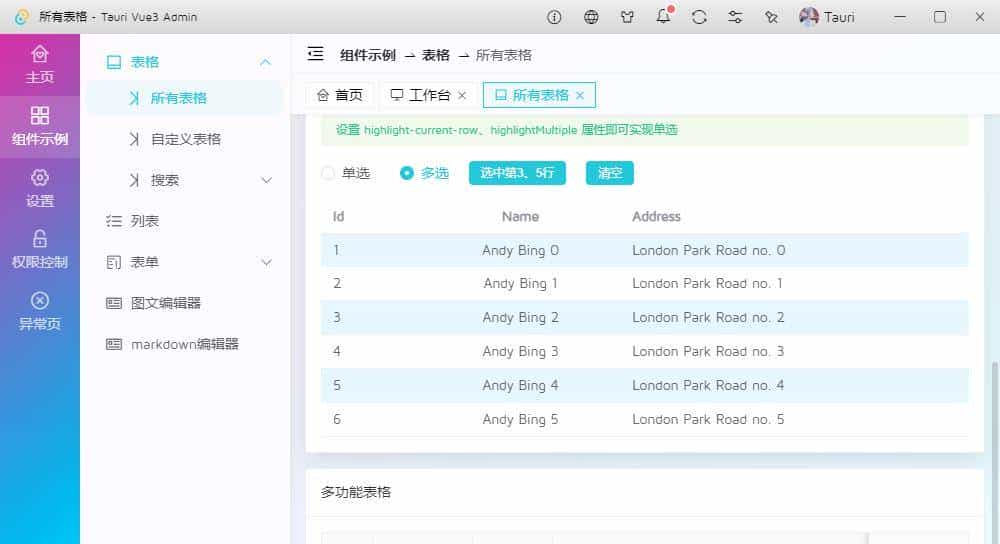Select the 单选 radio button
This screenshot has height=544, width=1000.
coord(328,173)
